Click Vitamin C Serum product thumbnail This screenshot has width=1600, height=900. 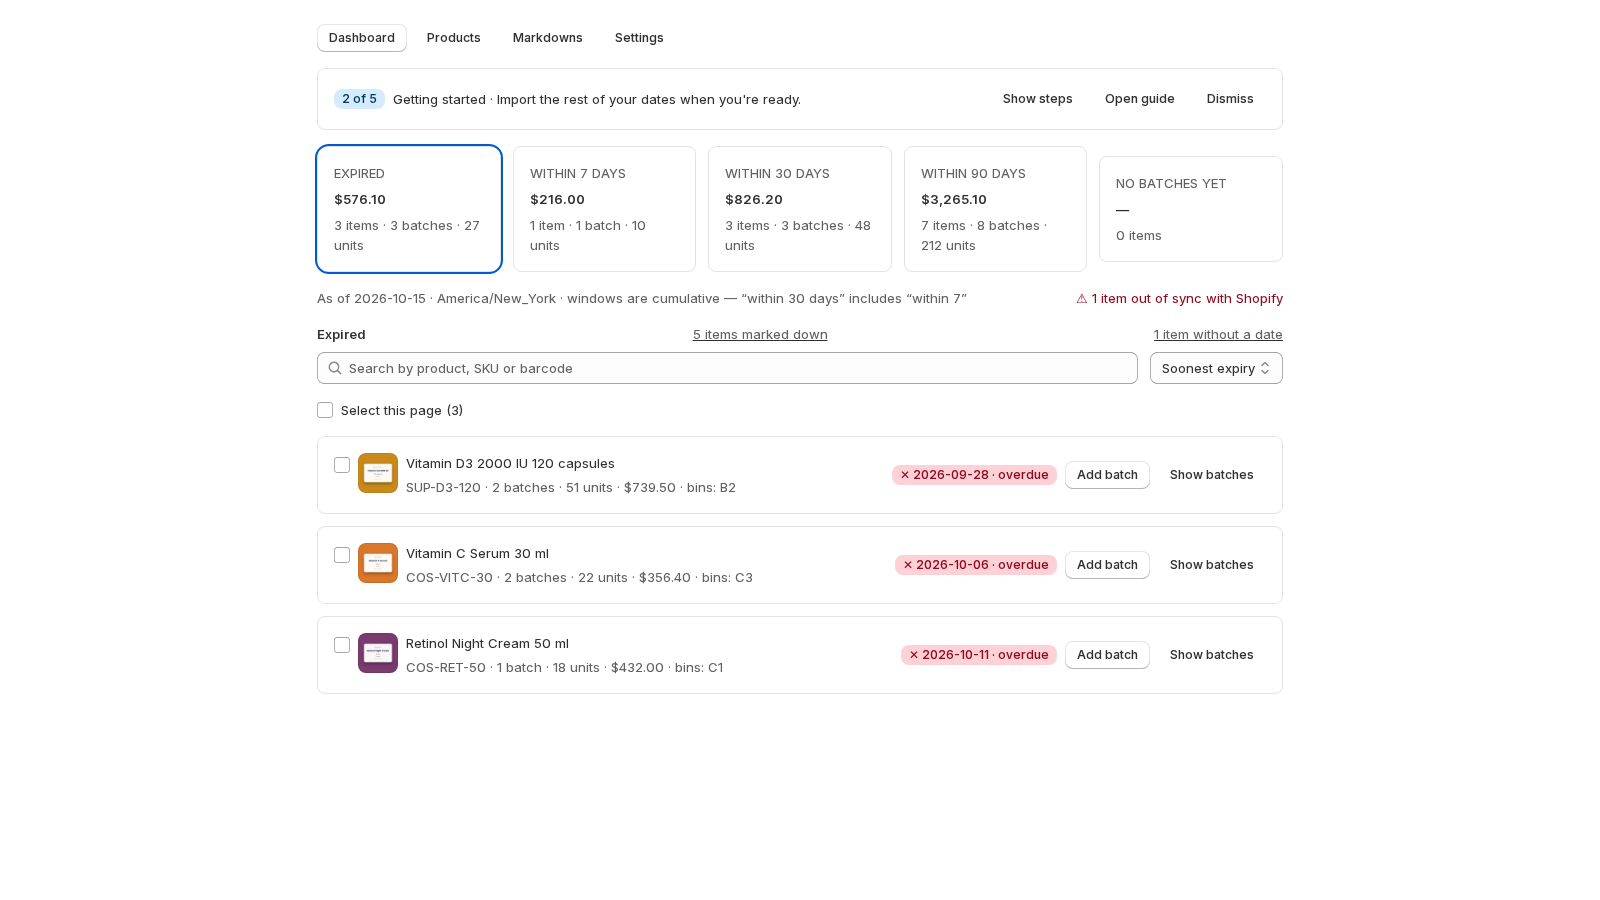click(x=378, y=563)
